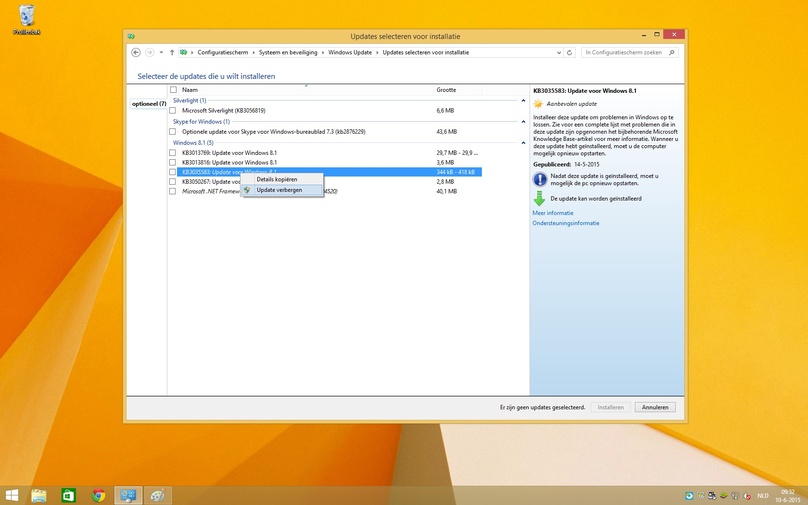
Task: Select the KB3013769: Update voor Windows 8.1 row
Action: [x=229, y=153]
